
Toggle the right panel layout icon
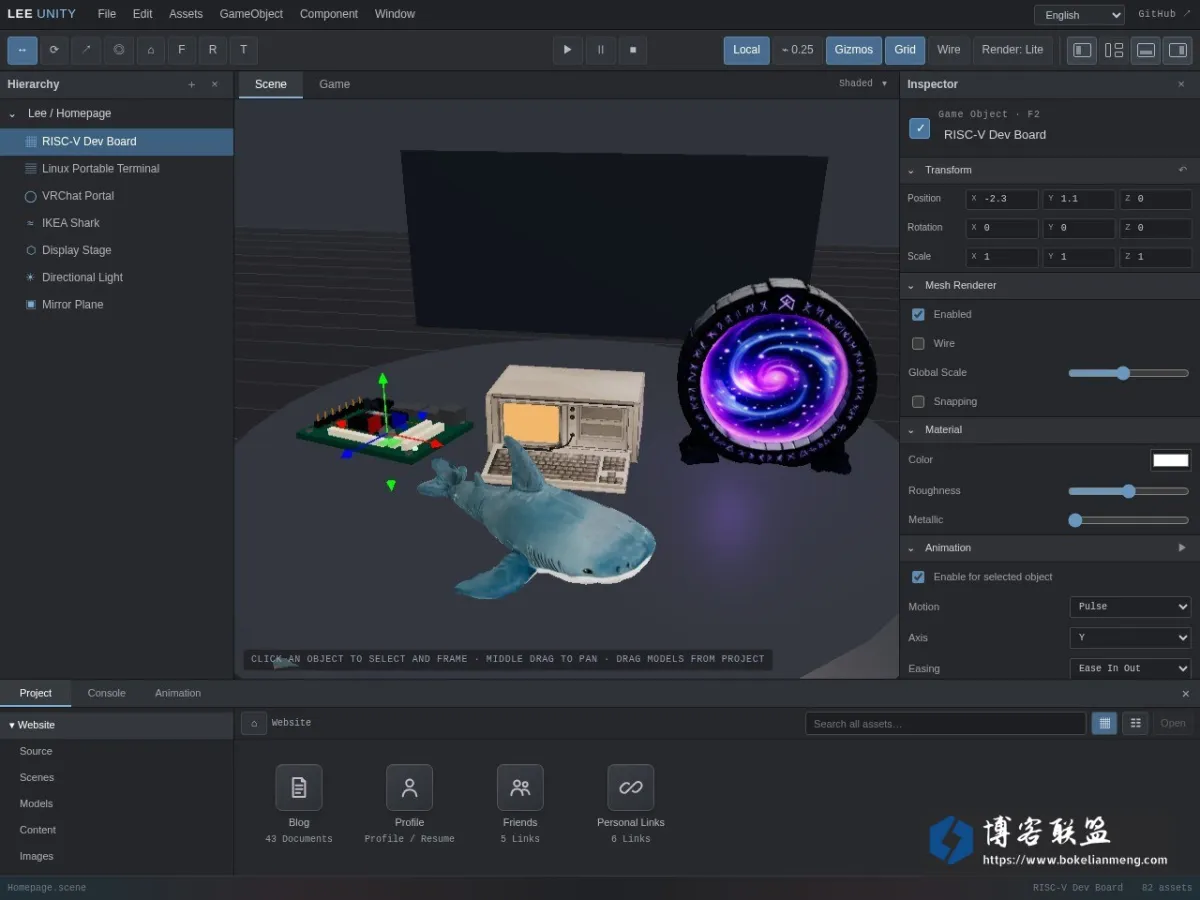pos(1178,50)
